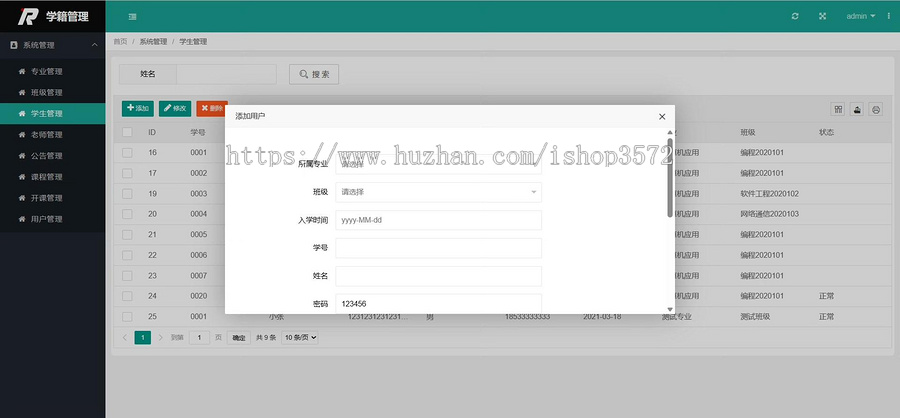Go to previous page arrow in pagination
The width and height of the screenshot is (900, 418).
point(125,338)
